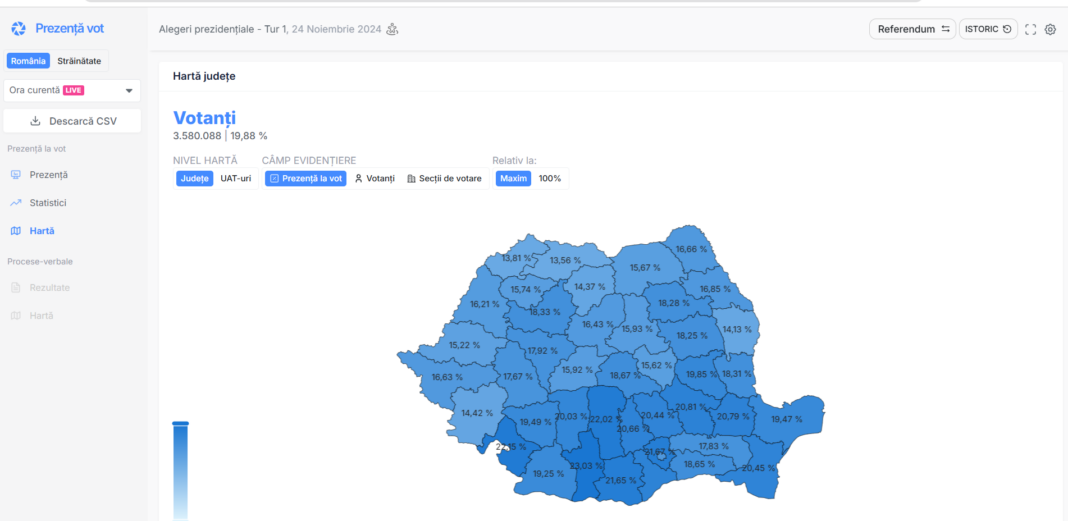
Task: Expand the Ora curentă LIVE dropdown
Action: tap(129, 91)
